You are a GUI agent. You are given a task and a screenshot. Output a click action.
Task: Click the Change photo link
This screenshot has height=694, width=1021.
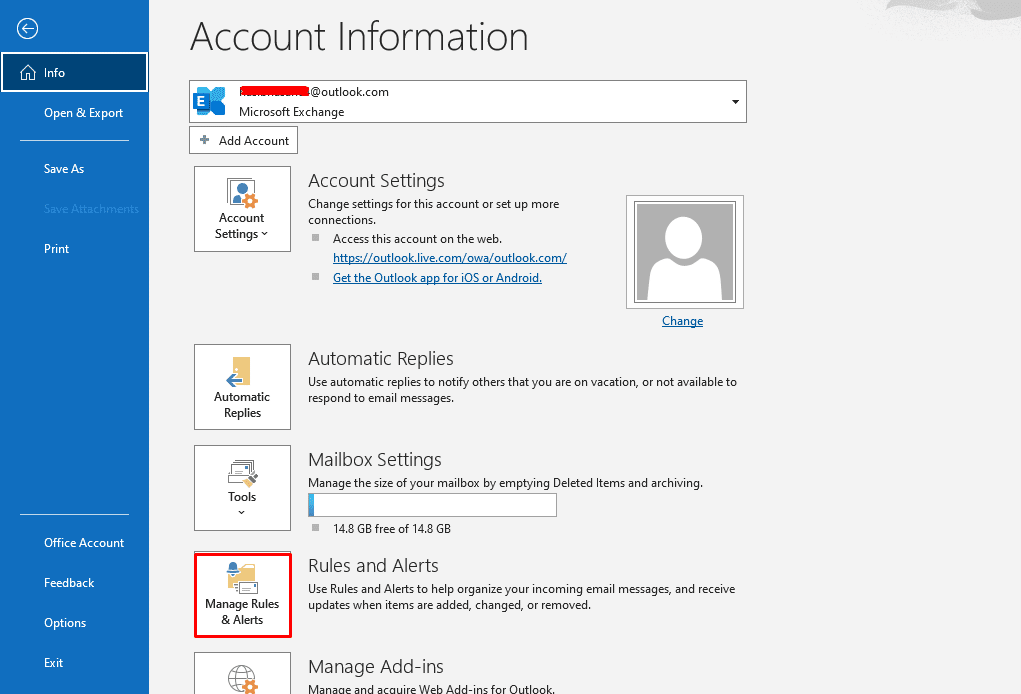point(682,321)
